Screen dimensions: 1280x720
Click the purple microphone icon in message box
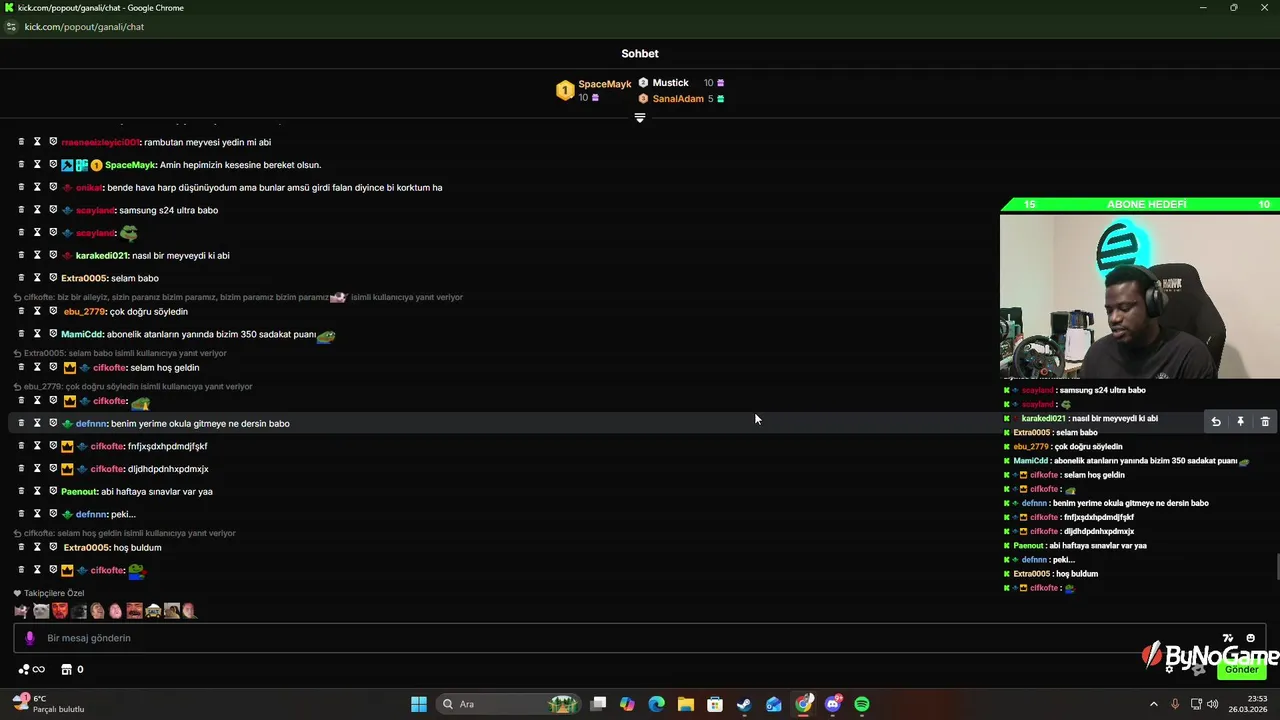[29, 638]
